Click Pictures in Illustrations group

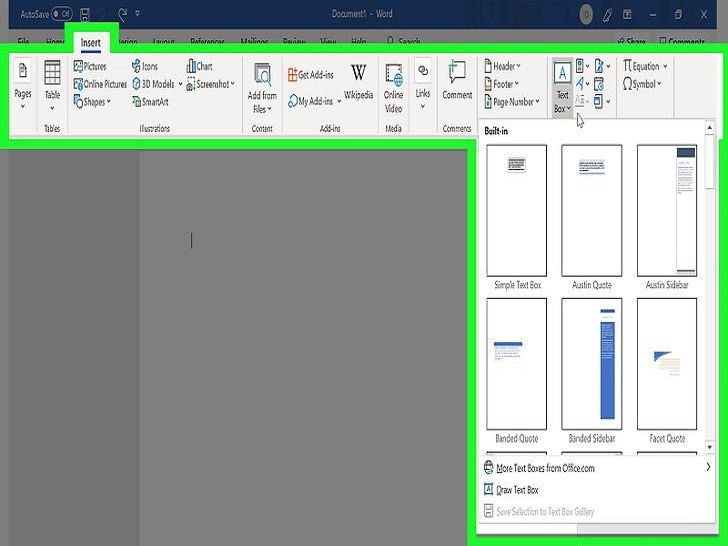[90, 66]
